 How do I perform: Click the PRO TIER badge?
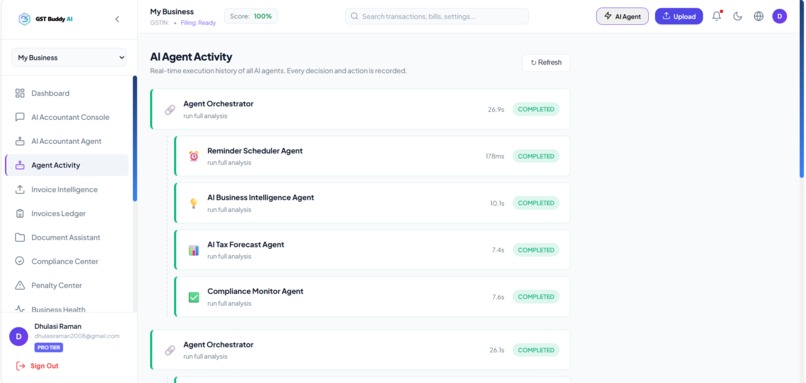(x=49, y=348)
